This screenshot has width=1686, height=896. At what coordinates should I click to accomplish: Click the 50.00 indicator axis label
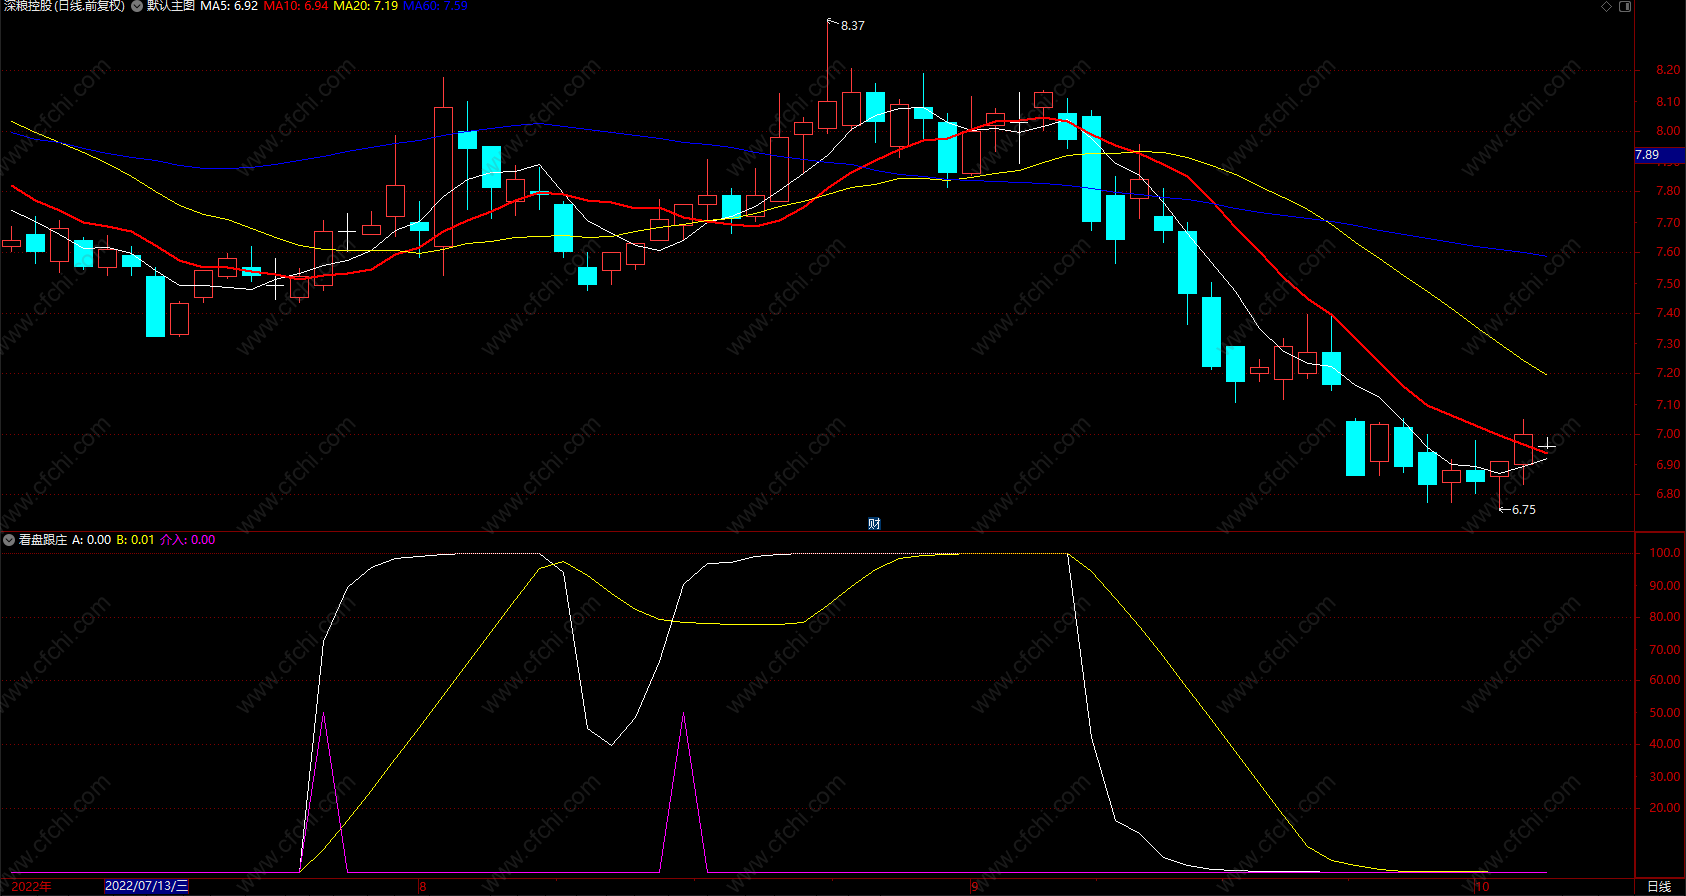(1665, 713)
